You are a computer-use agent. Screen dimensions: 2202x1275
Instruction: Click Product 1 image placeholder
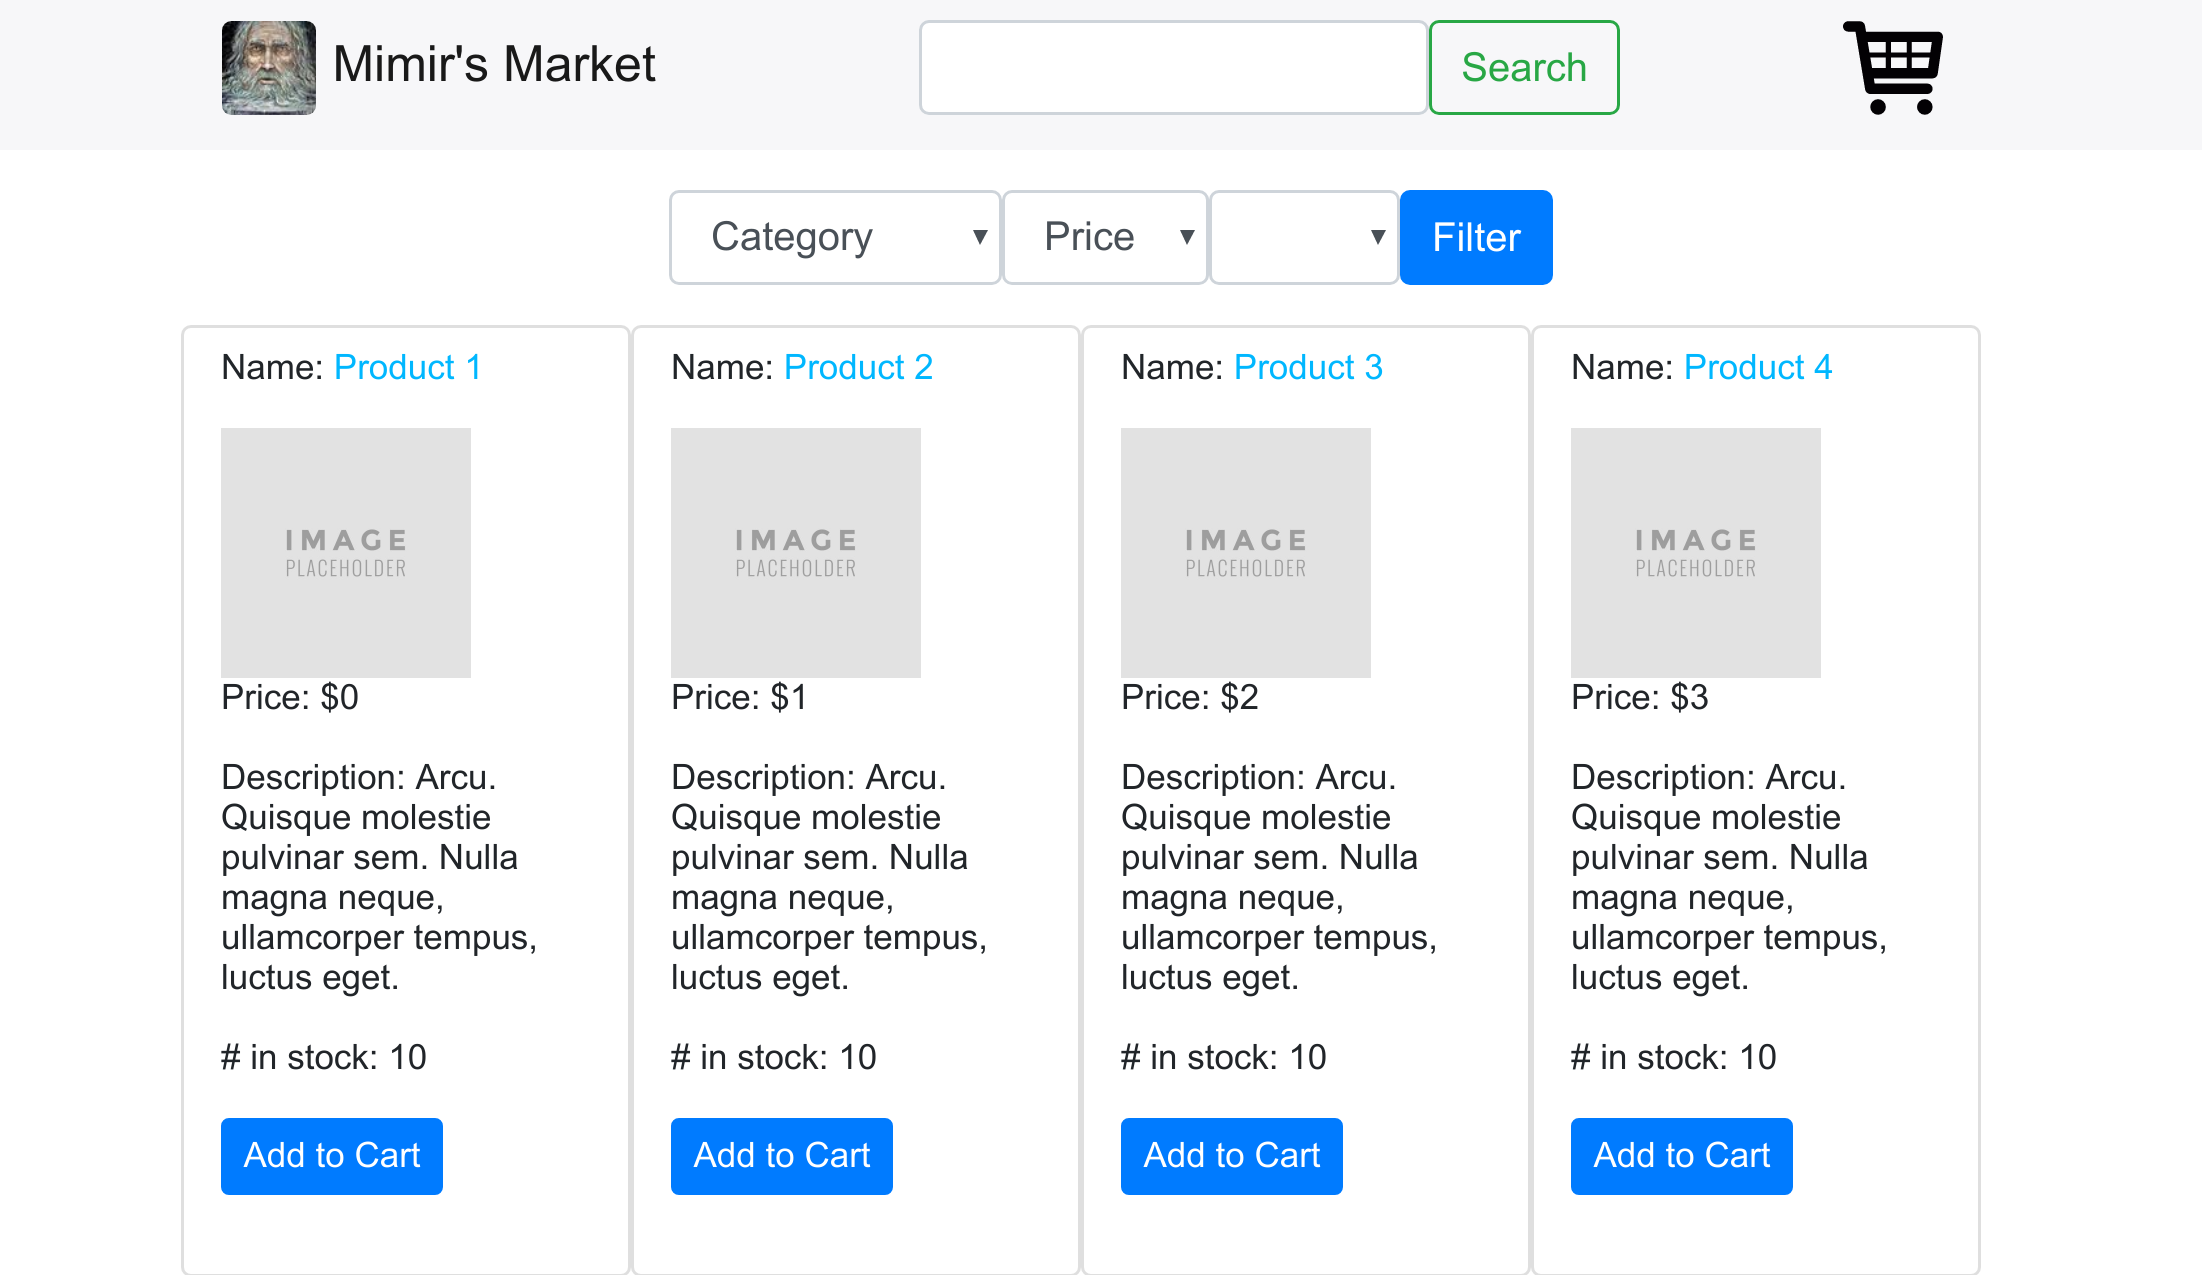(x=345, y=552)
